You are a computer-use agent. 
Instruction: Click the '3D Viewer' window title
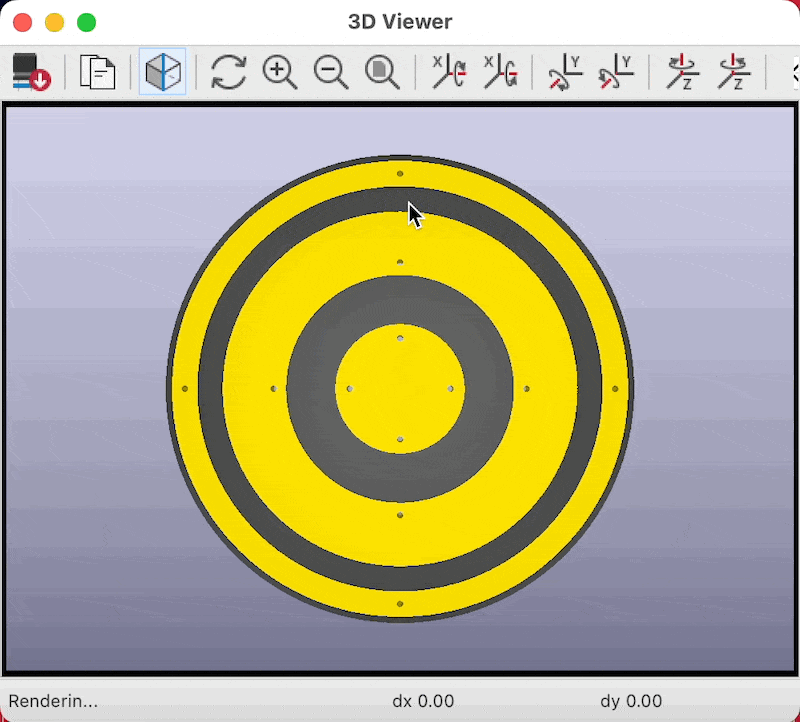pyautogui.click(x=400, y=22)
